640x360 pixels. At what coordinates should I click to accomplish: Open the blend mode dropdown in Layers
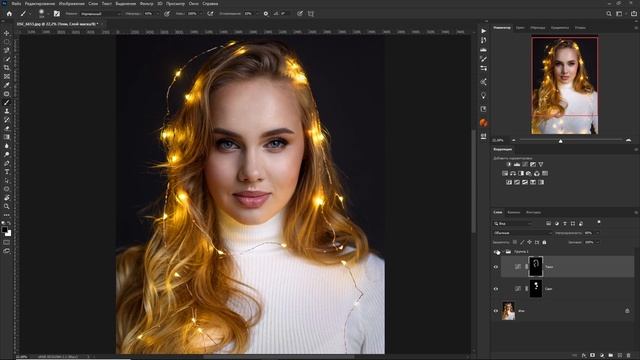point(522,233)
